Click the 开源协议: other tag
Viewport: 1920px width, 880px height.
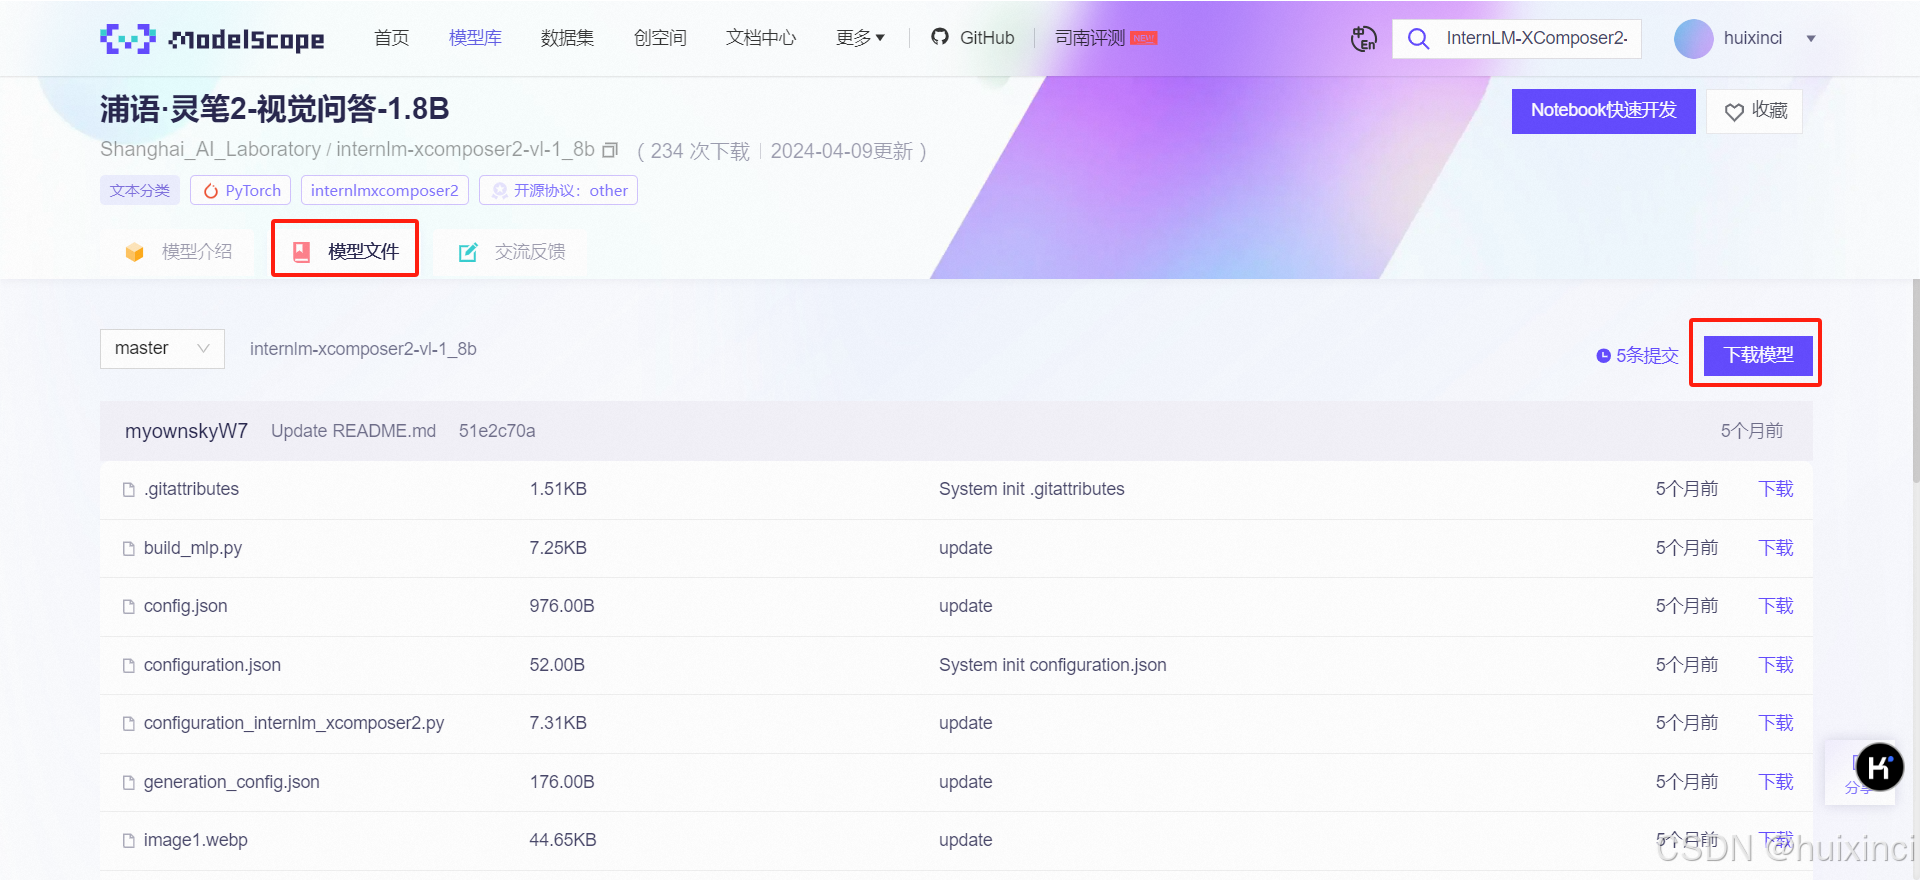tap(559, 190)
